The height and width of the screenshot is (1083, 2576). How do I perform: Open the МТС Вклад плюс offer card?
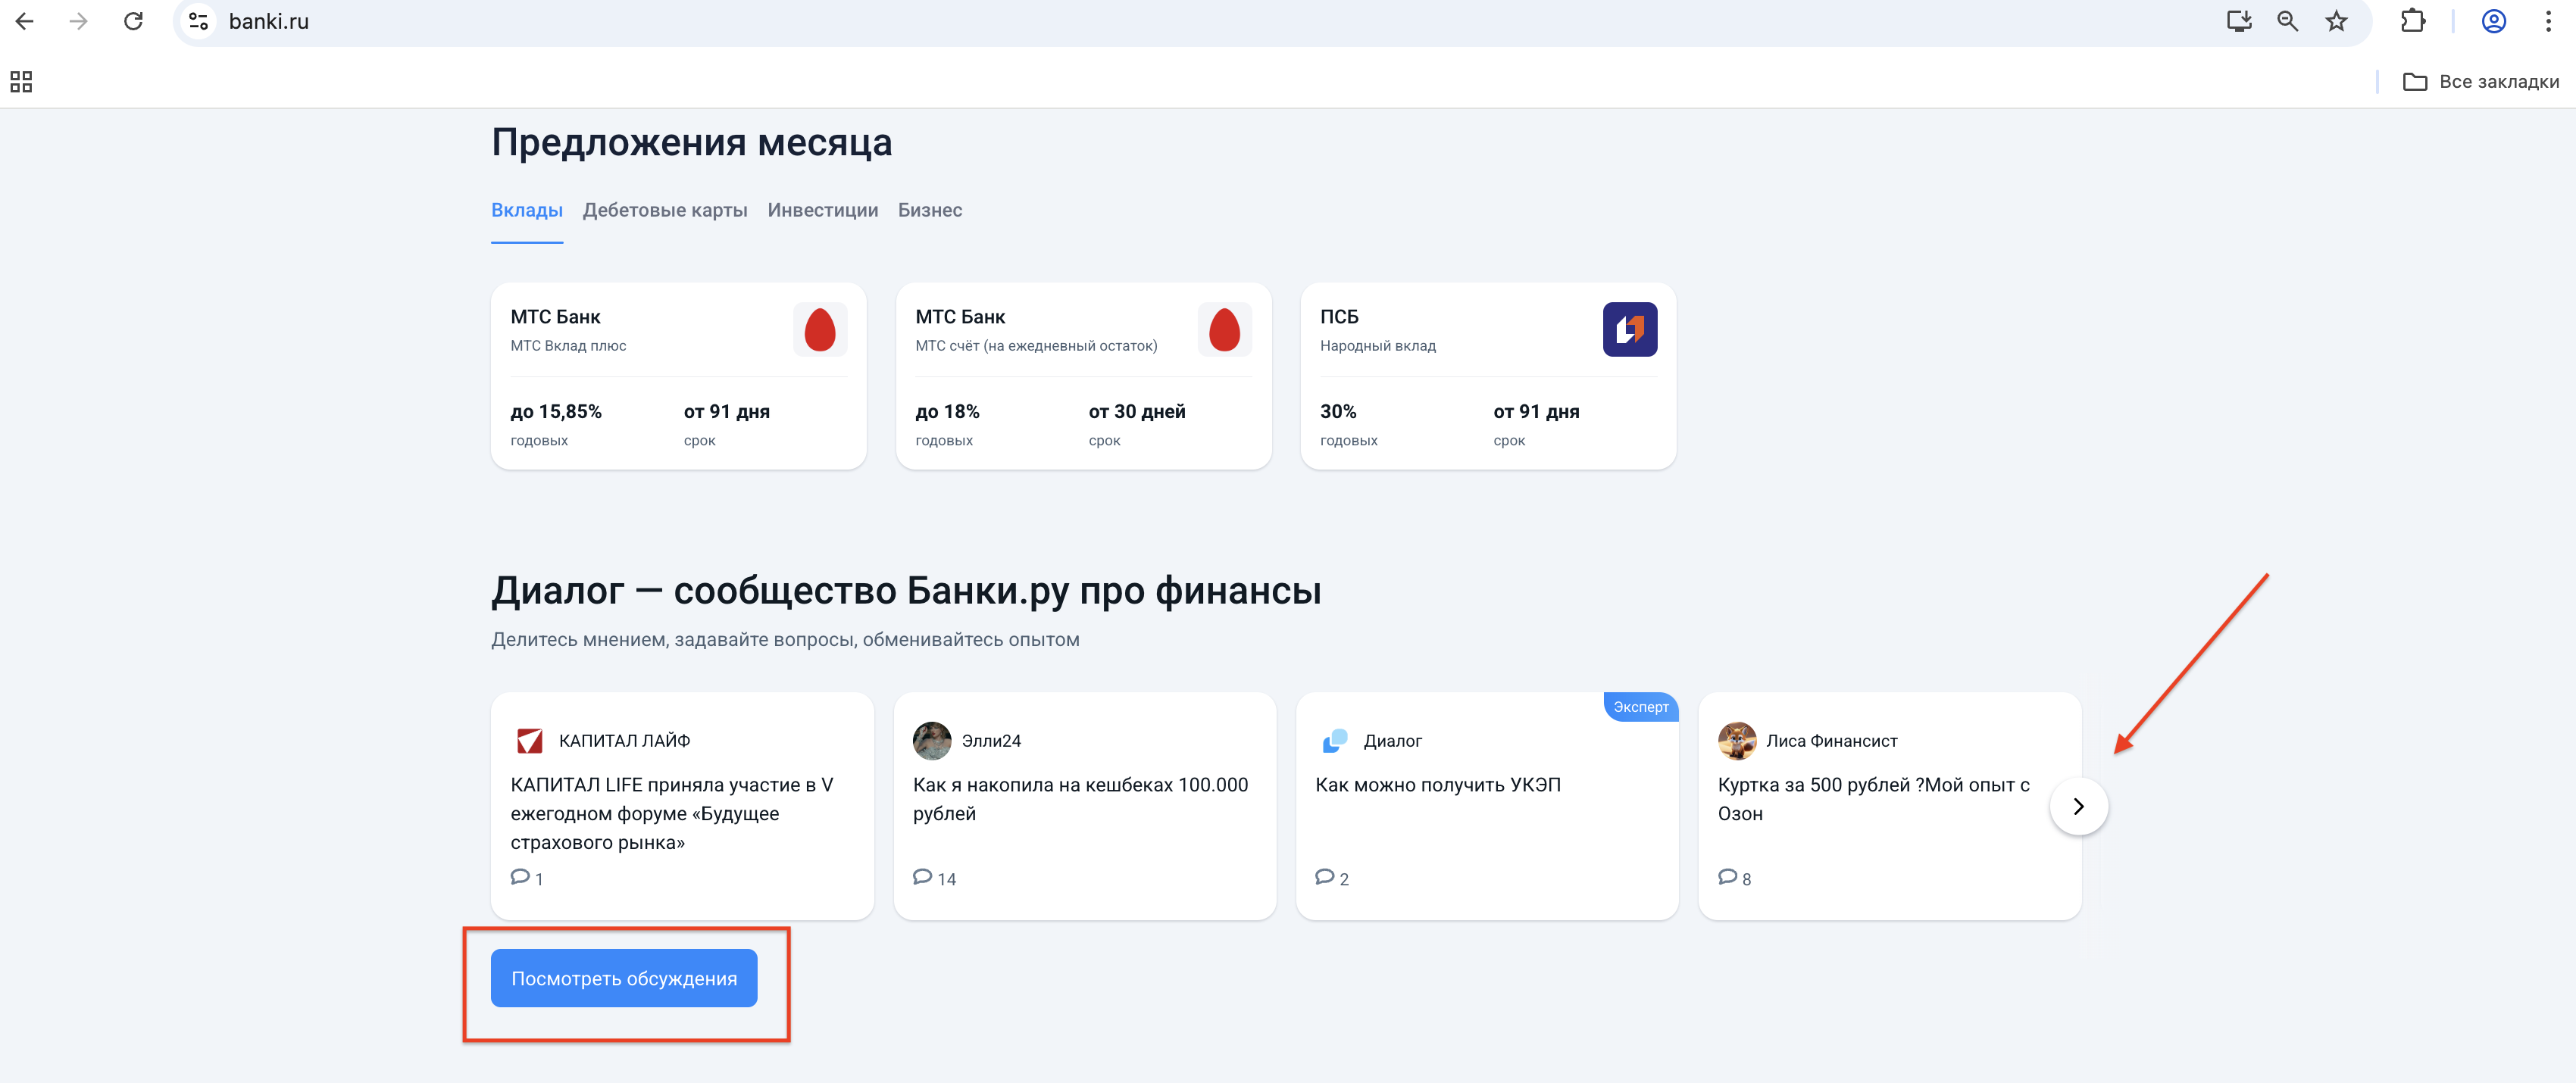click(x=678, y=376)
